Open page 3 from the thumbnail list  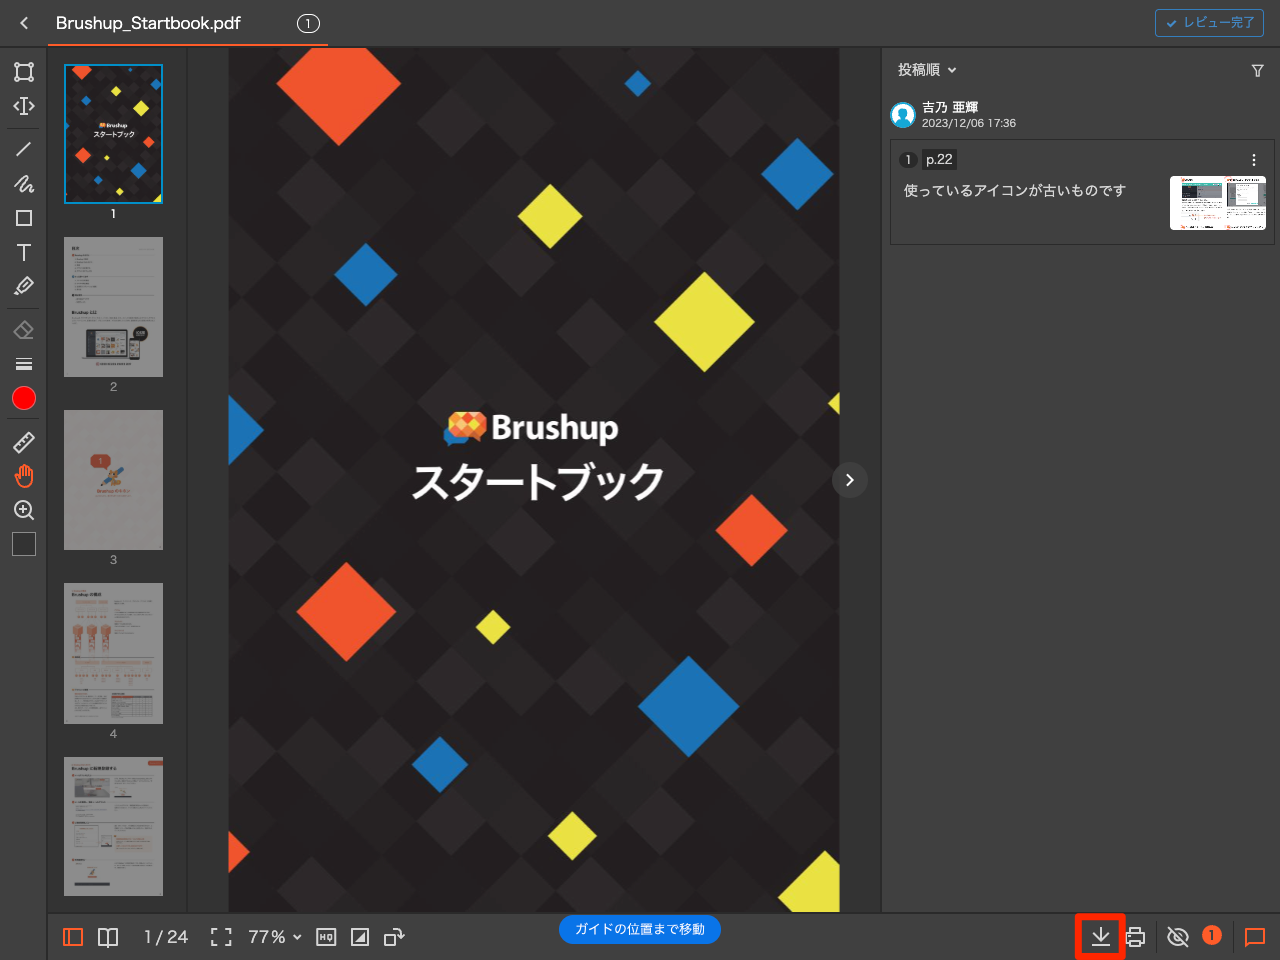113,480
